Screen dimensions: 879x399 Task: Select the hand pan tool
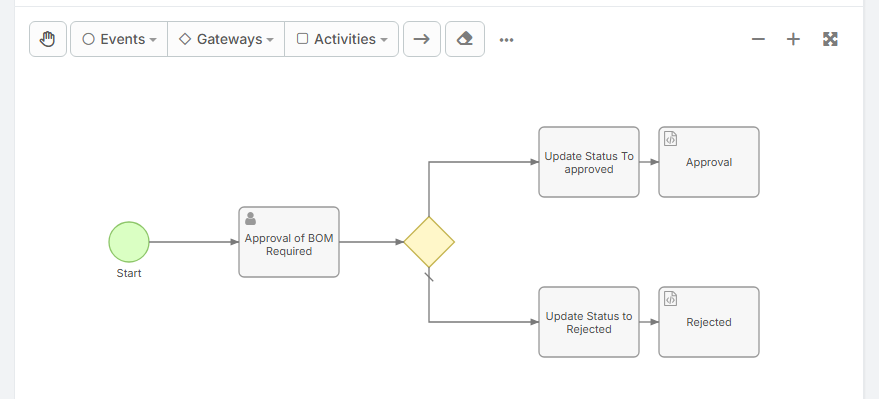[48, 39]
